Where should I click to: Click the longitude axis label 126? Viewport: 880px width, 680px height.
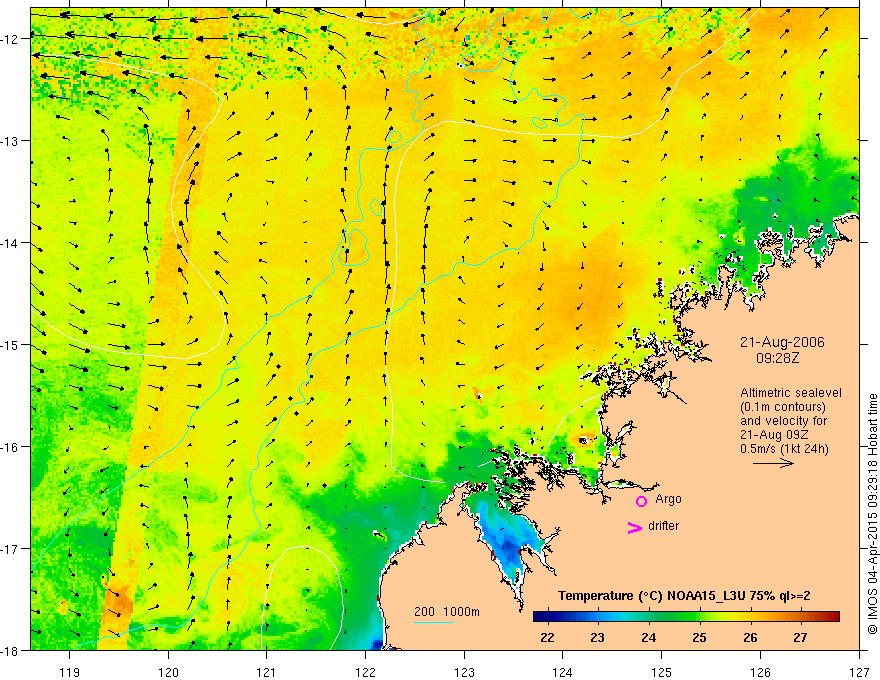[x=760, y=672]
